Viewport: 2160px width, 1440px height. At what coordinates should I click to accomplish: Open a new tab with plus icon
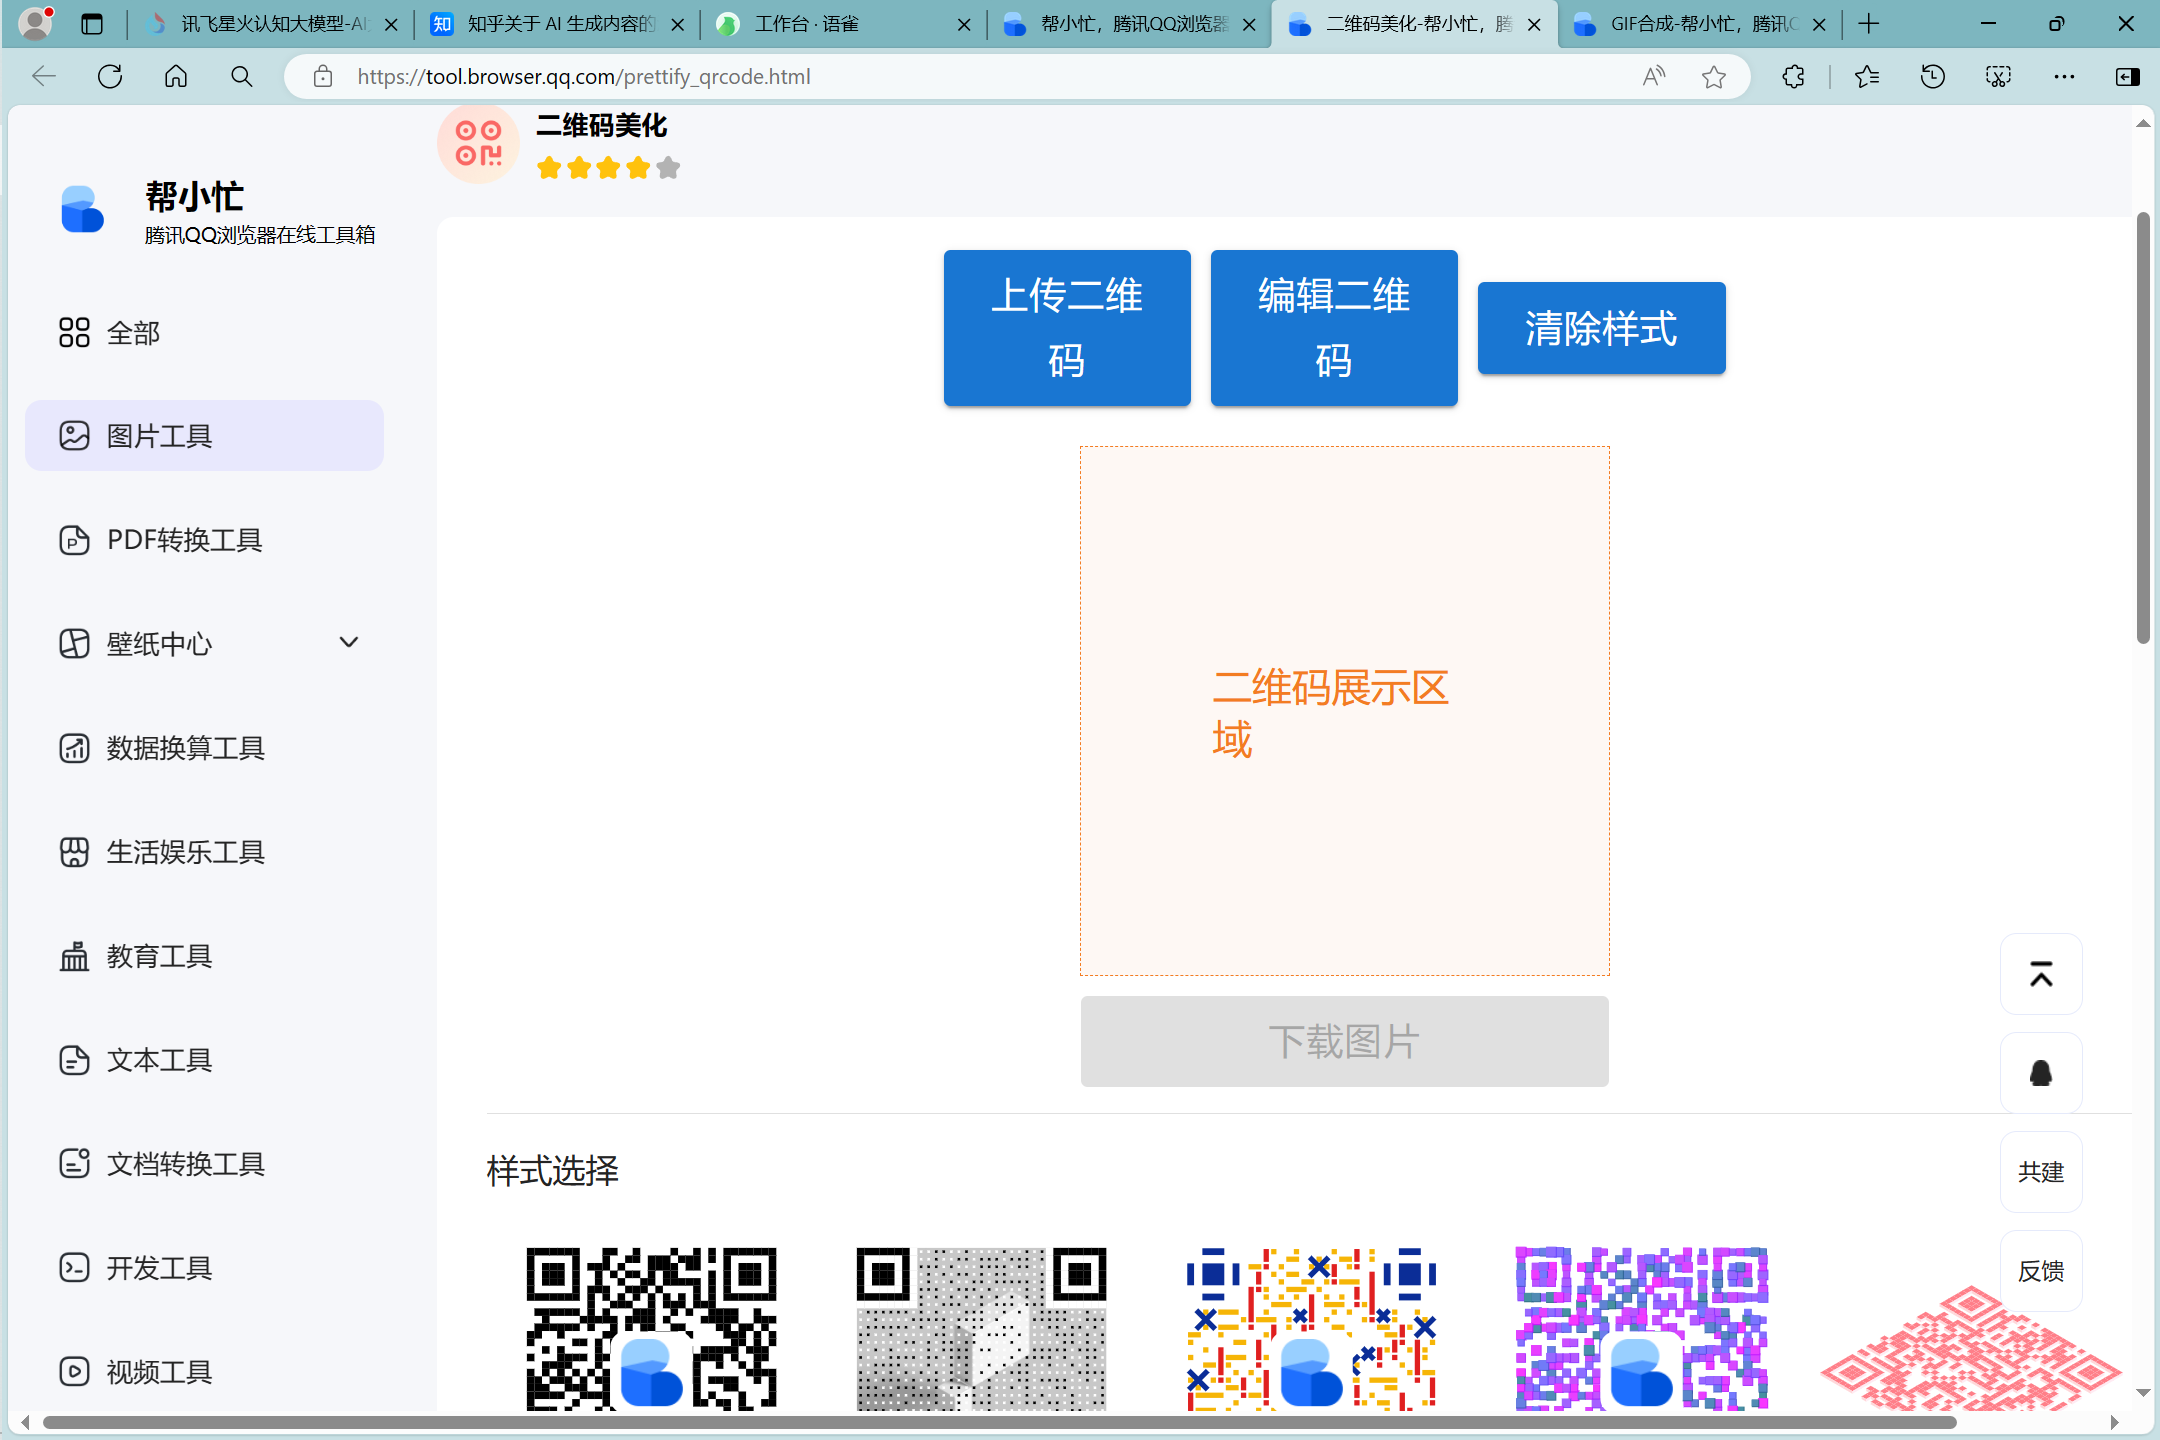1869,24
